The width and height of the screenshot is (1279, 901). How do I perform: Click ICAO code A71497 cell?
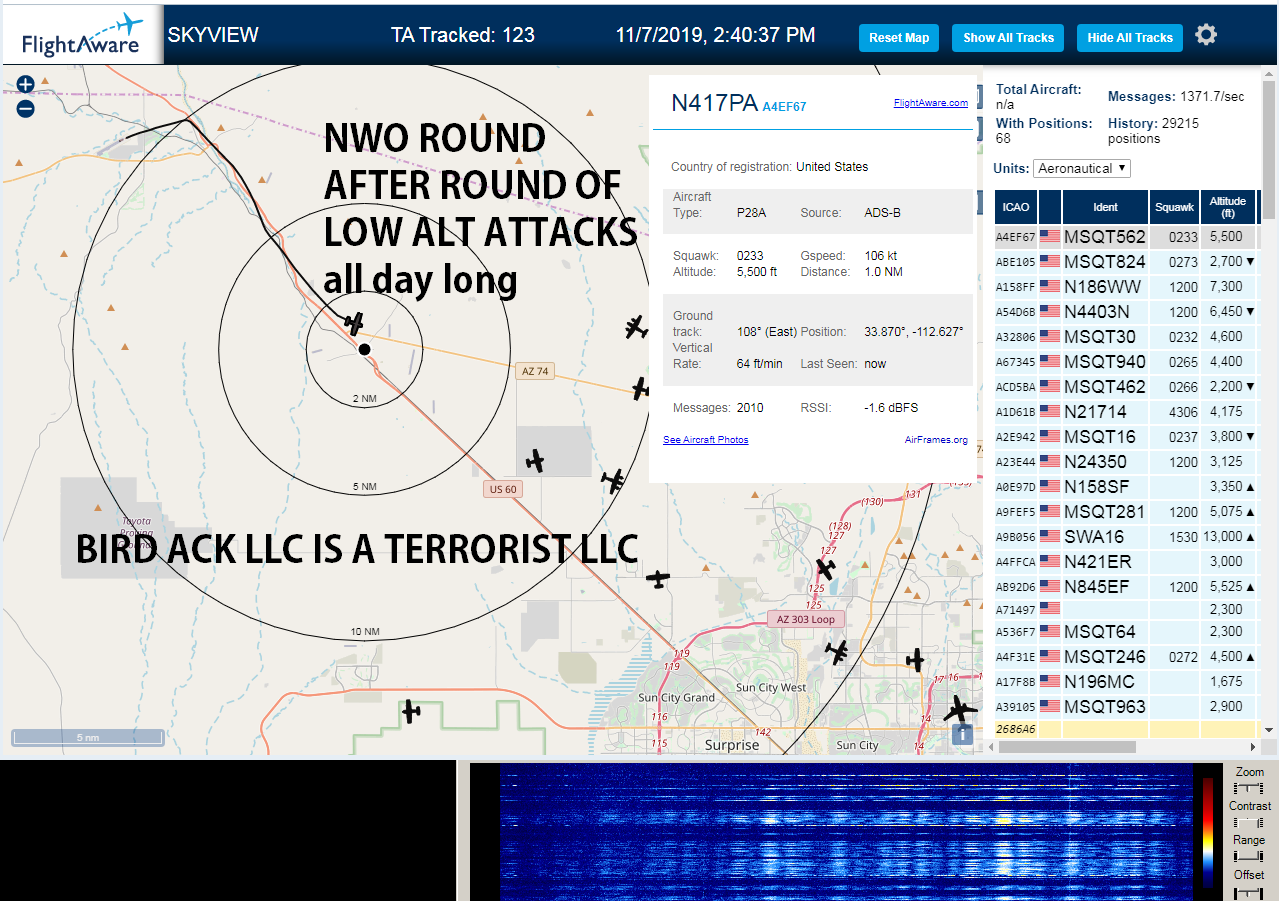[1016, 609]
